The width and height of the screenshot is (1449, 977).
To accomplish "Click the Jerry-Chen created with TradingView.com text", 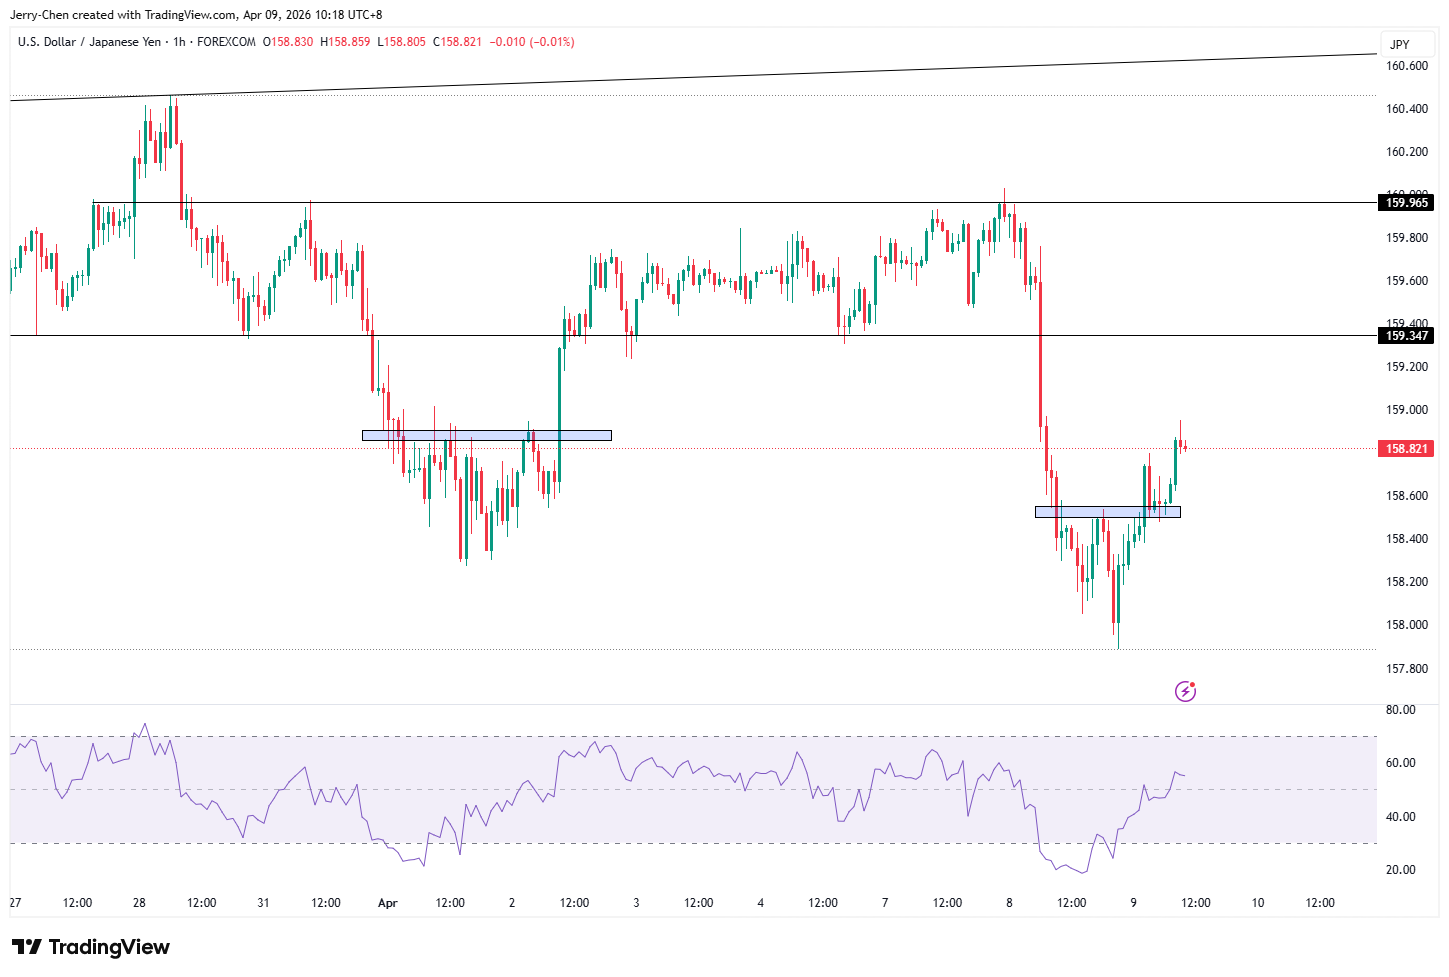I will point(196,15).
